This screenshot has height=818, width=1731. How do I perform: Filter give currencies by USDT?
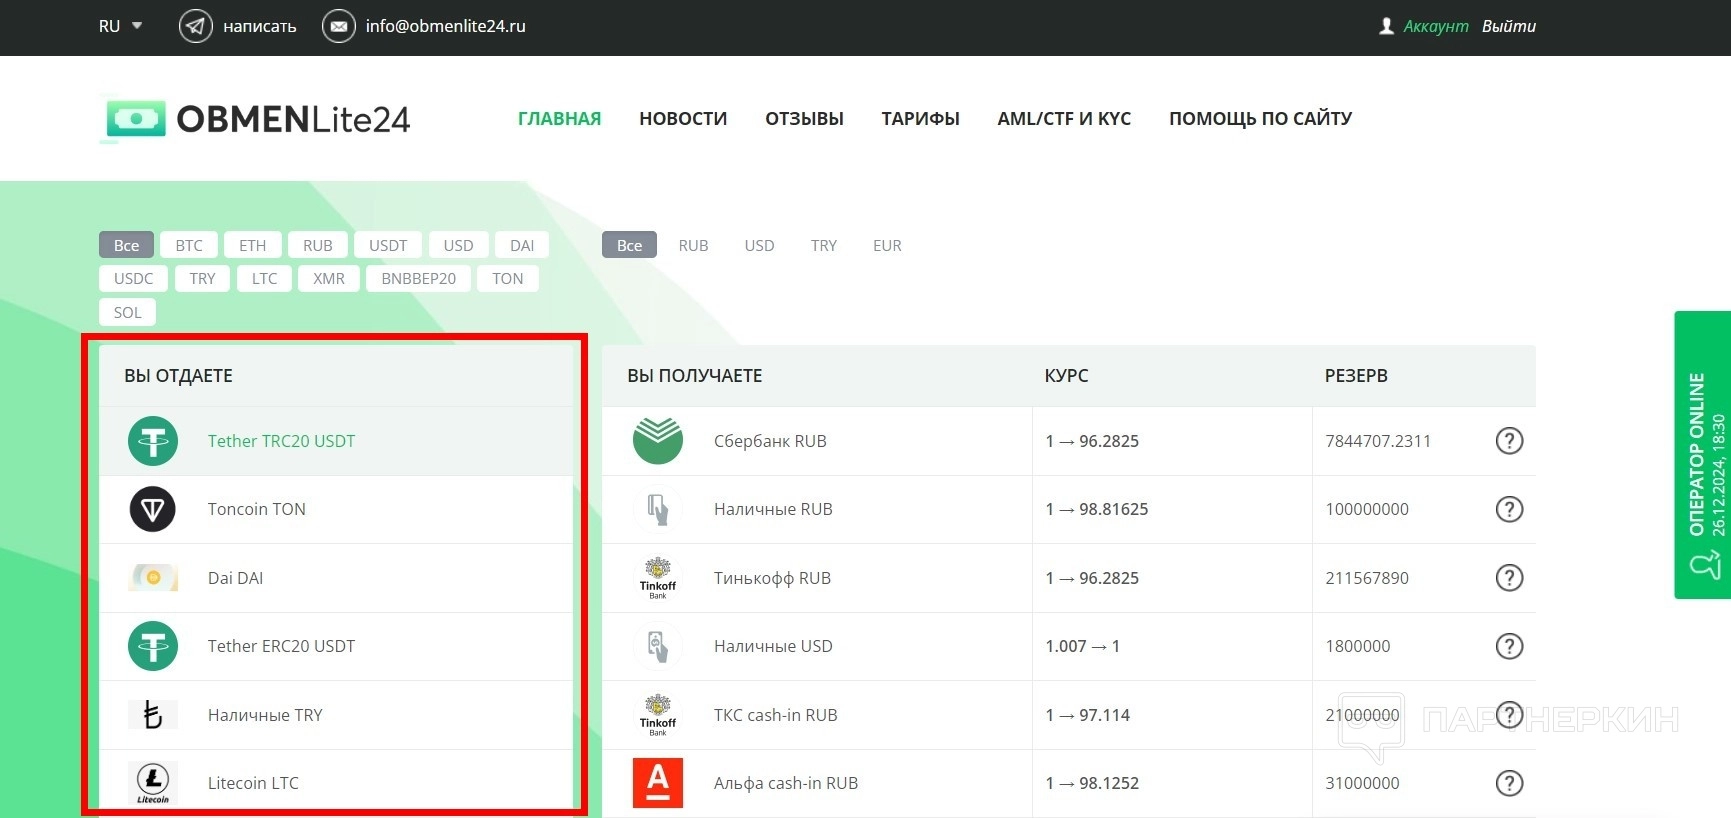coord(388,245)
